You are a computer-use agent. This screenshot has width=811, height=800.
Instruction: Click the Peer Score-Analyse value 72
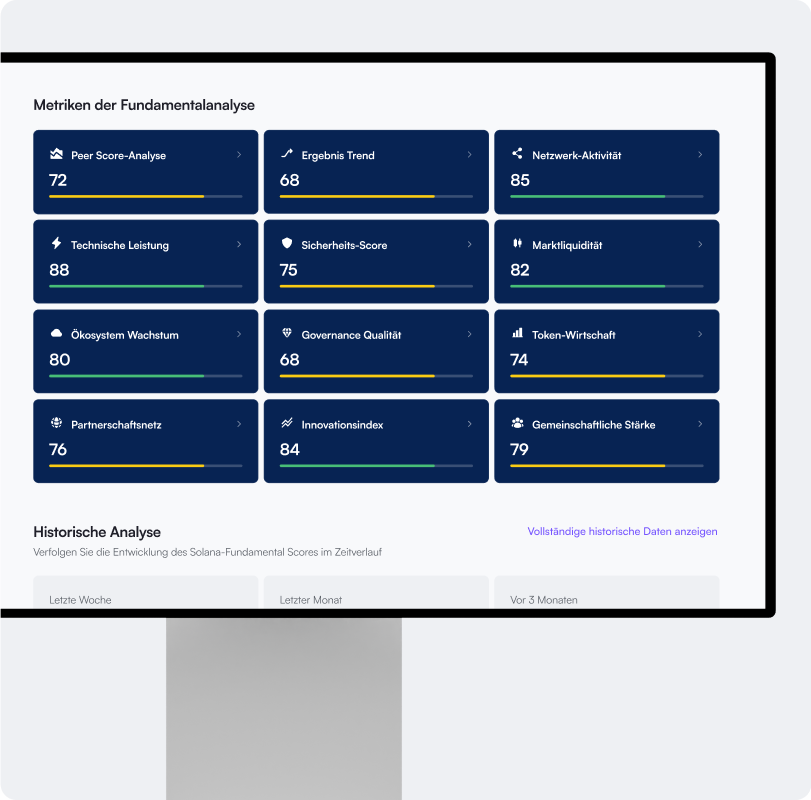click(x=58, y=180)
